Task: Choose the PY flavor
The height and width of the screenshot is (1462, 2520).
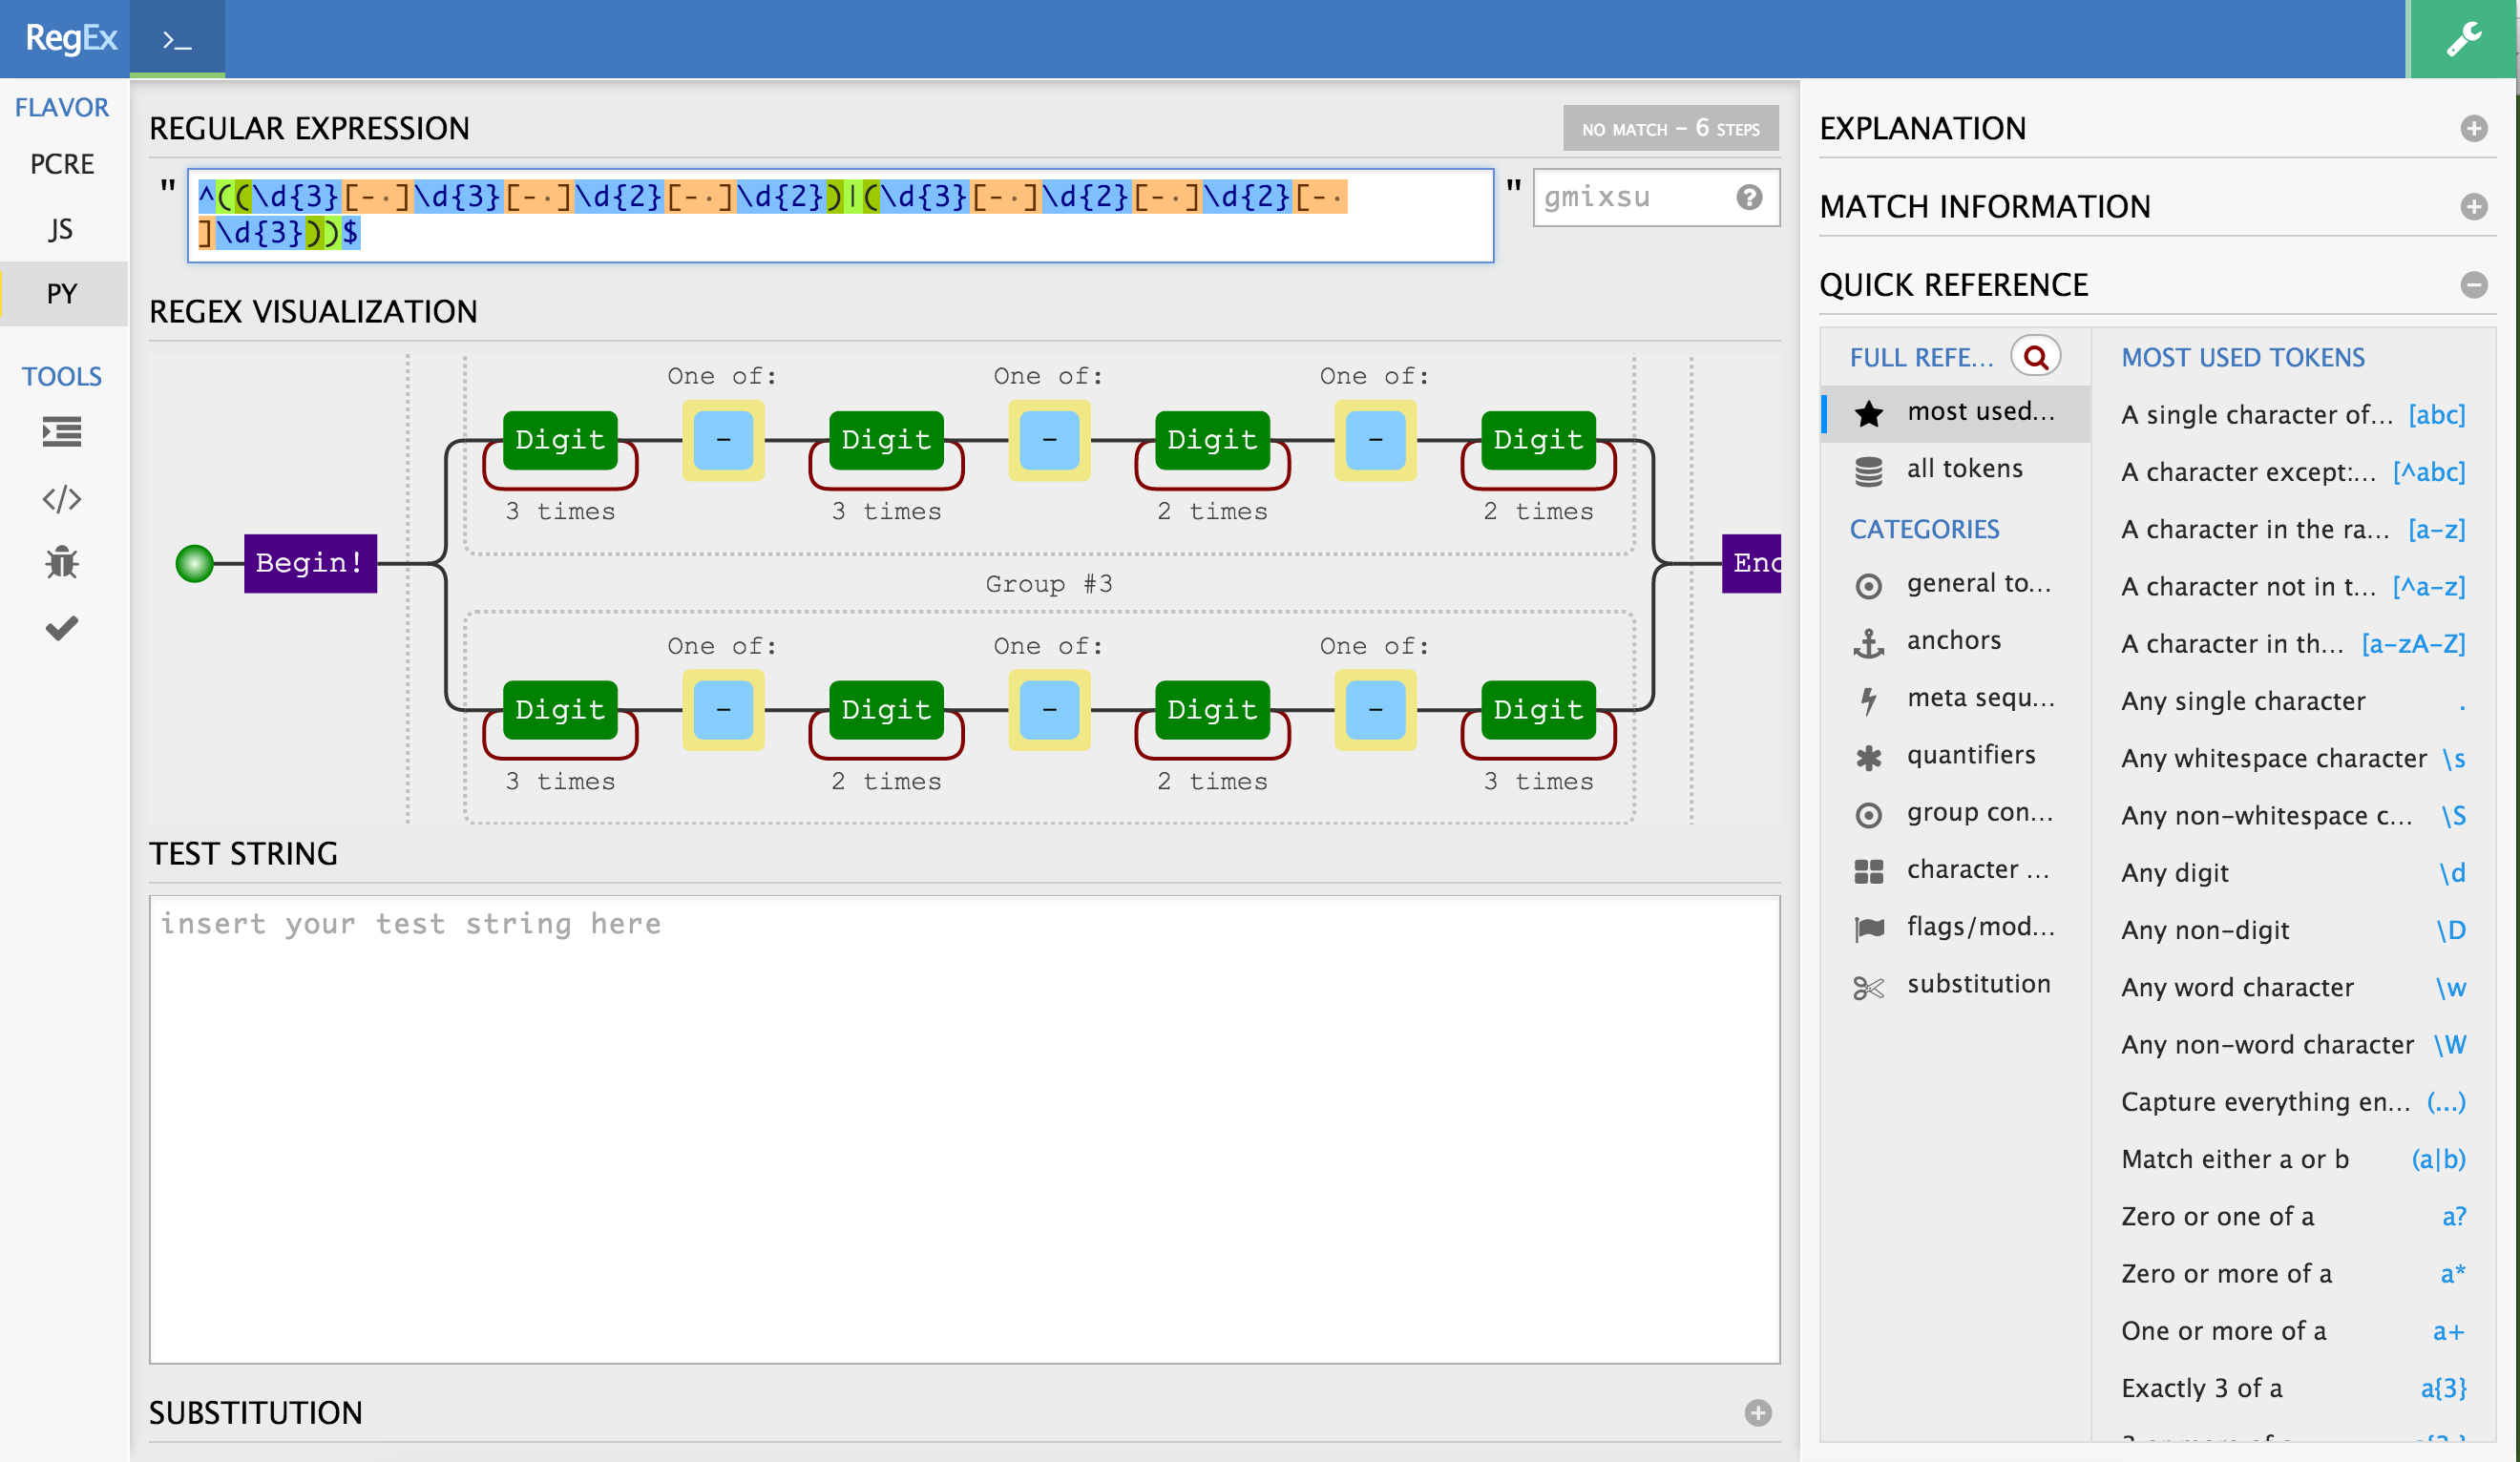Action: point(62,294)
